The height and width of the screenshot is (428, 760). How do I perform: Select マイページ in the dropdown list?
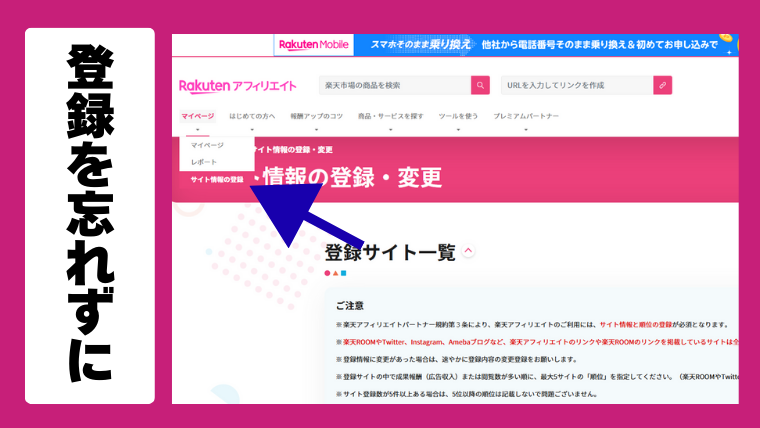coord(207,145)
